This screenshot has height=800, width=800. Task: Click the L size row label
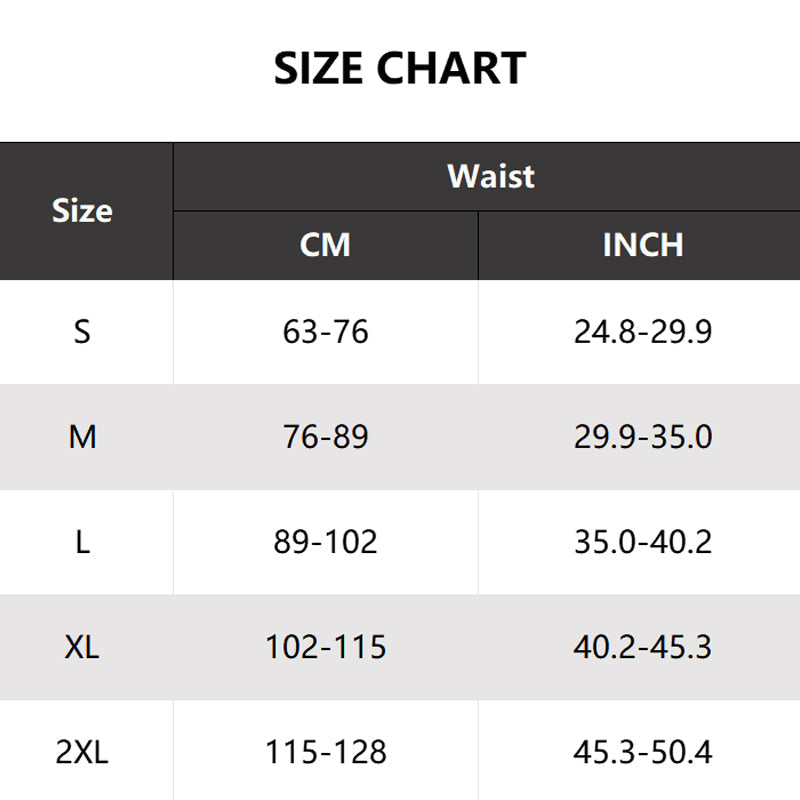coord(82,542)
